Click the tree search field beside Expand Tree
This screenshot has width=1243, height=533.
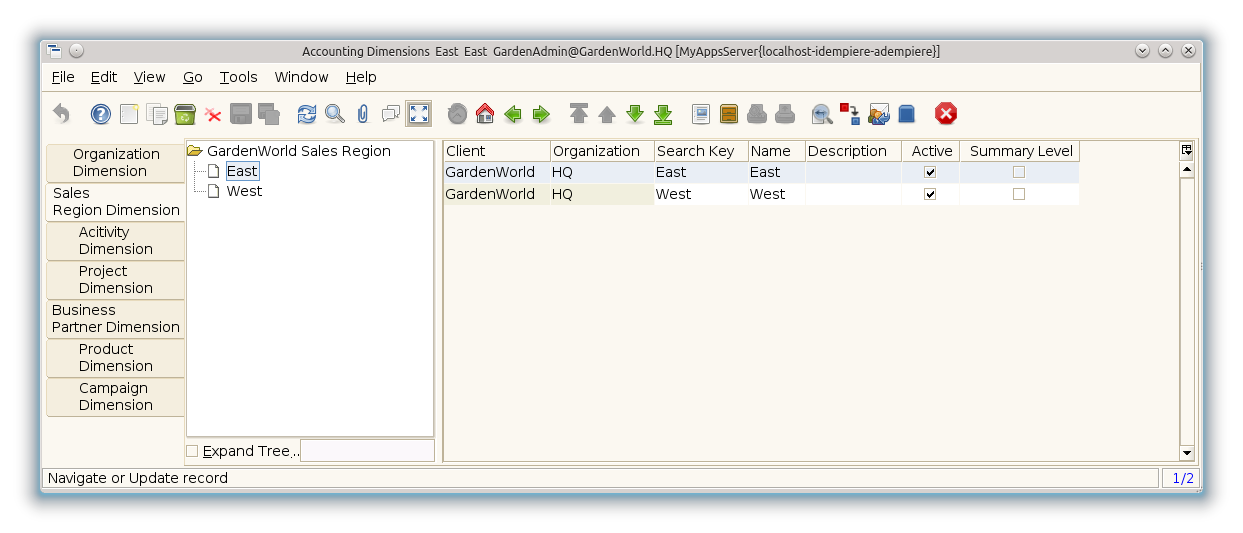[367, 451]
